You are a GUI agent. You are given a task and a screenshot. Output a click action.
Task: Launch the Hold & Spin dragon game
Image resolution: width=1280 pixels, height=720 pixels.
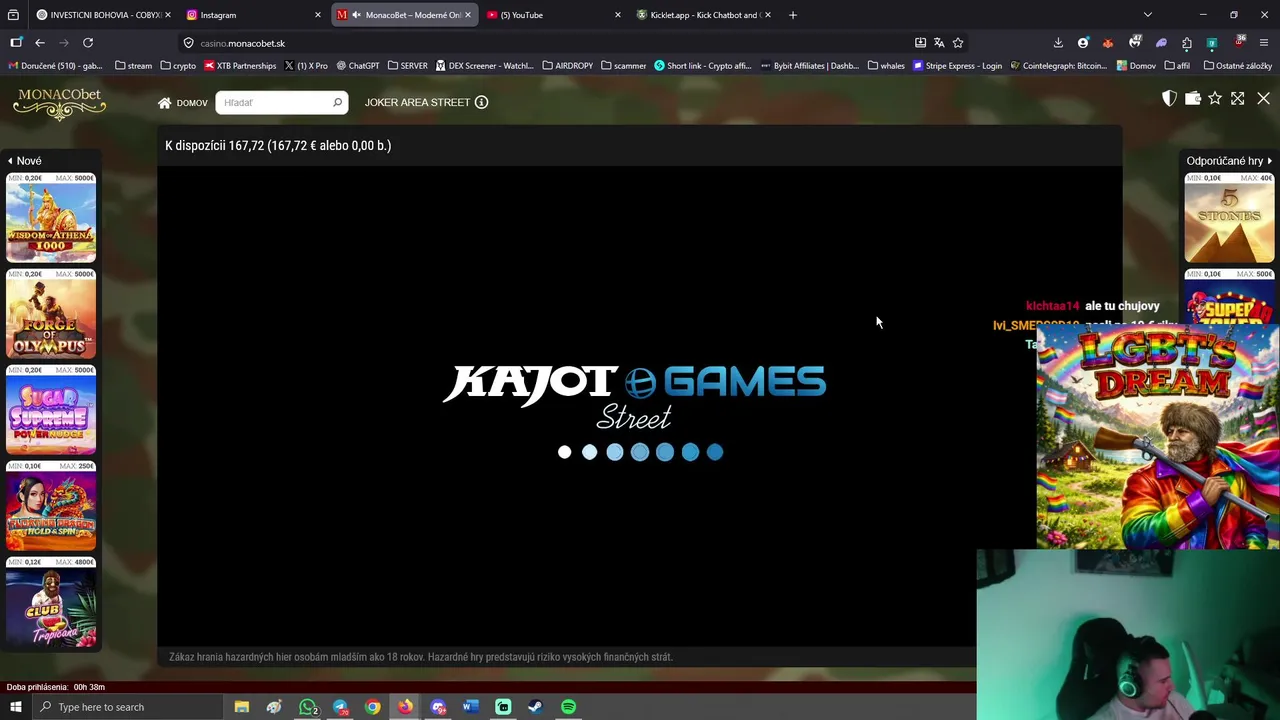click(x=51, y=506)
